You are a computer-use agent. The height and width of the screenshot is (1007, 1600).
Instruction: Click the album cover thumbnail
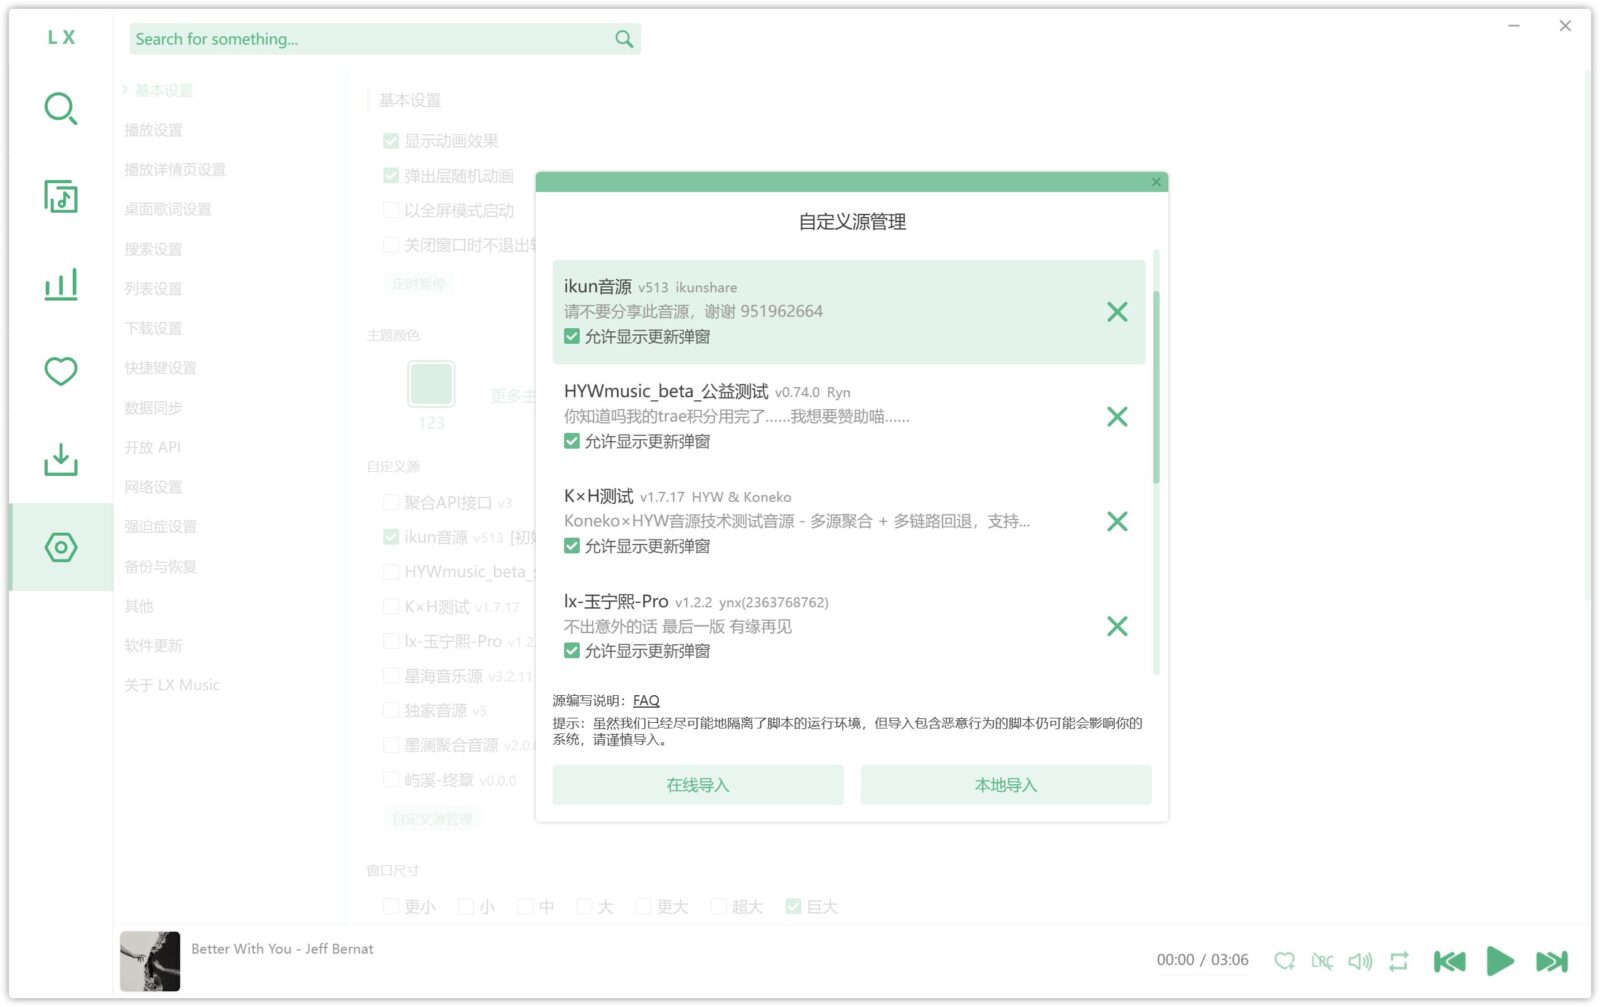pyautogui.click(x=150, y=962)
